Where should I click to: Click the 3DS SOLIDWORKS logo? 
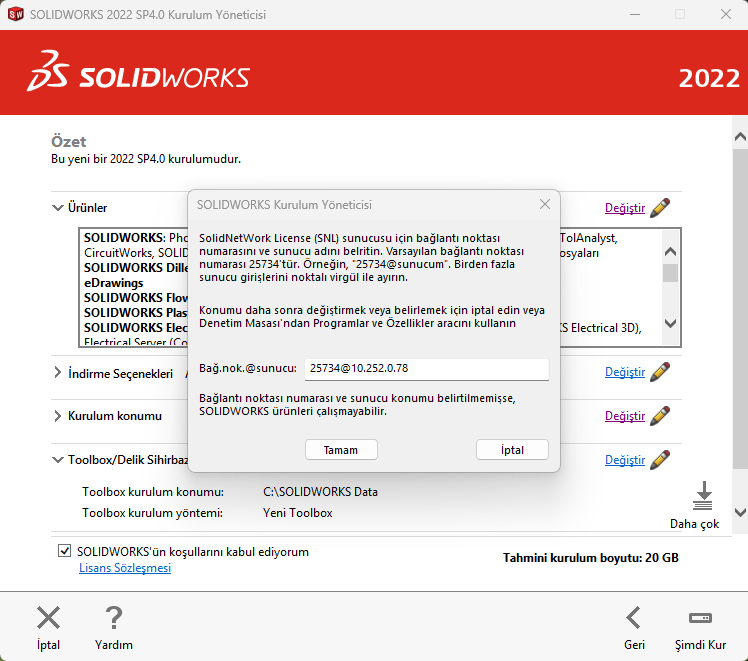pyautogui.click(x=138, y=72)
